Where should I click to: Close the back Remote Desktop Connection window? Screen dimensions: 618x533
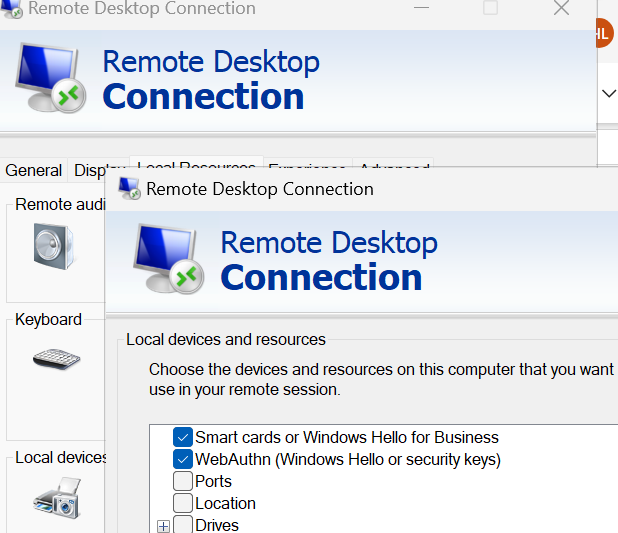[x=561, y=7]
